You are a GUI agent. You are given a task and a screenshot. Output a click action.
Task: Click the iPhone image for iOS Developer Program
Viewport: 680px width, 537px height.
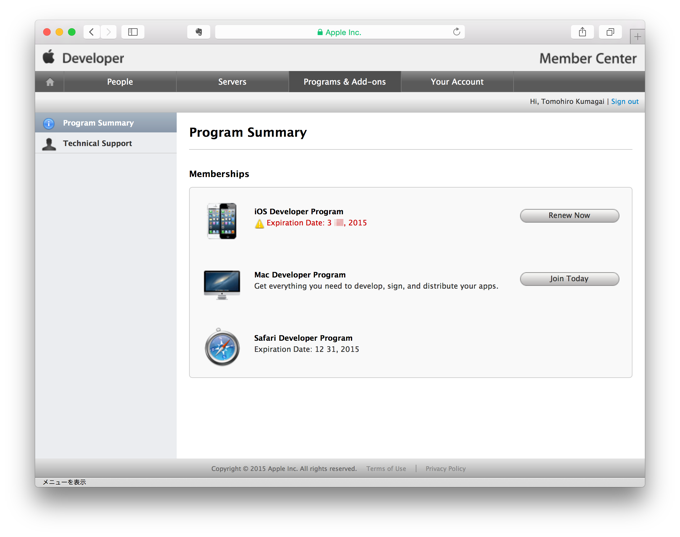[x=222, y=221]
